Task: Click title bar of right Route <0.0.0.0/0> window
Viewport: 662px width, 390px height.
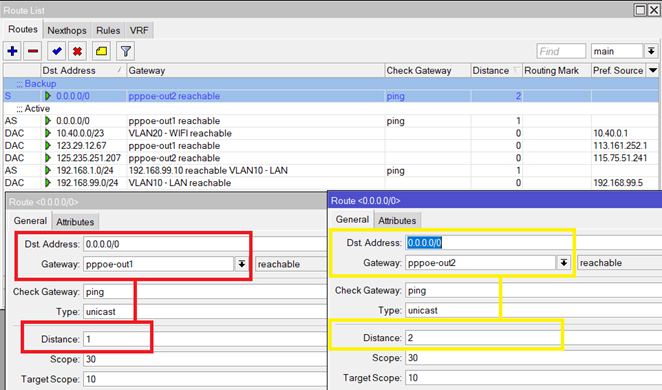Action: click(x=495, y=200)
